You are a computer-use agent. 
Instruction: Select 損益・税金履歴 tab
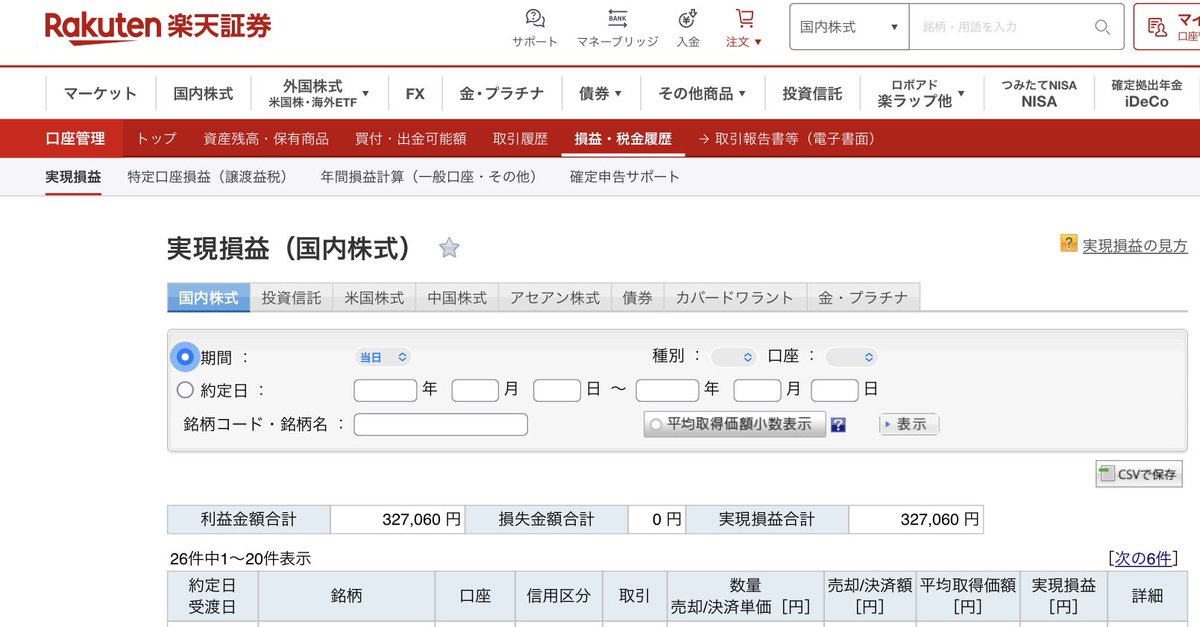click(623, 139)
